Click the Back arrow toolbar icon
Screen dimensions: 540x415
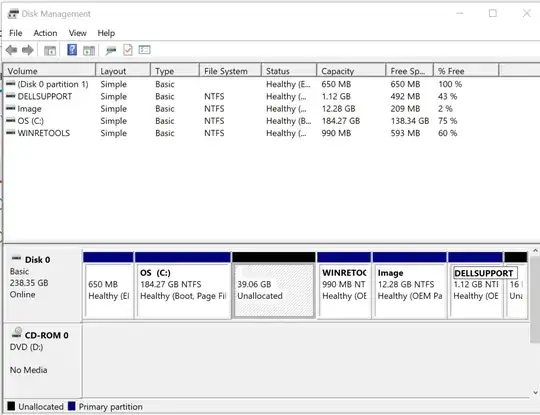pyautogui.click(x=11, y=50)
